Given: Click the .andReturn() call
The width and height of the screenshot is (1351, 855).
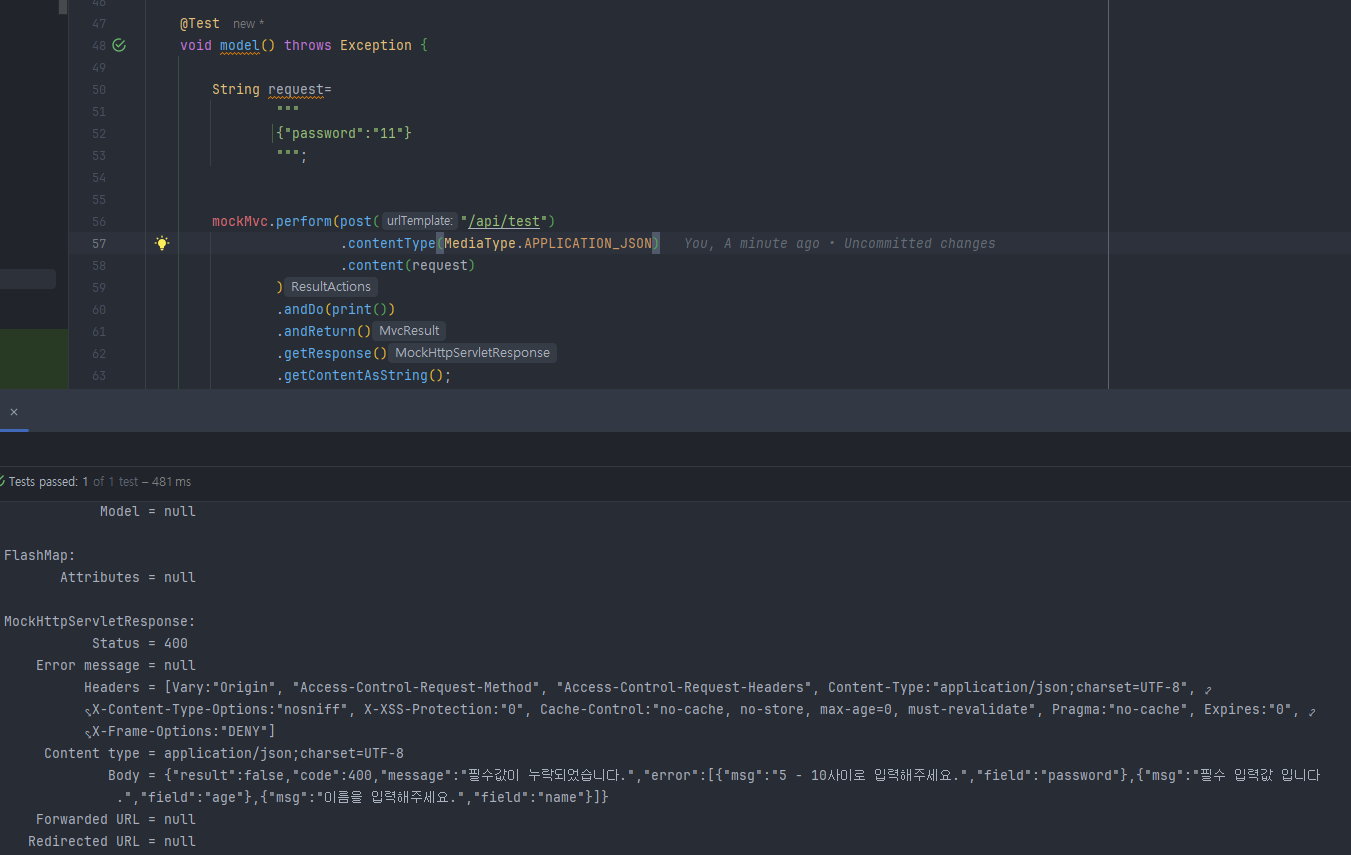Looking at the screenshot, I should coord(324,331).
